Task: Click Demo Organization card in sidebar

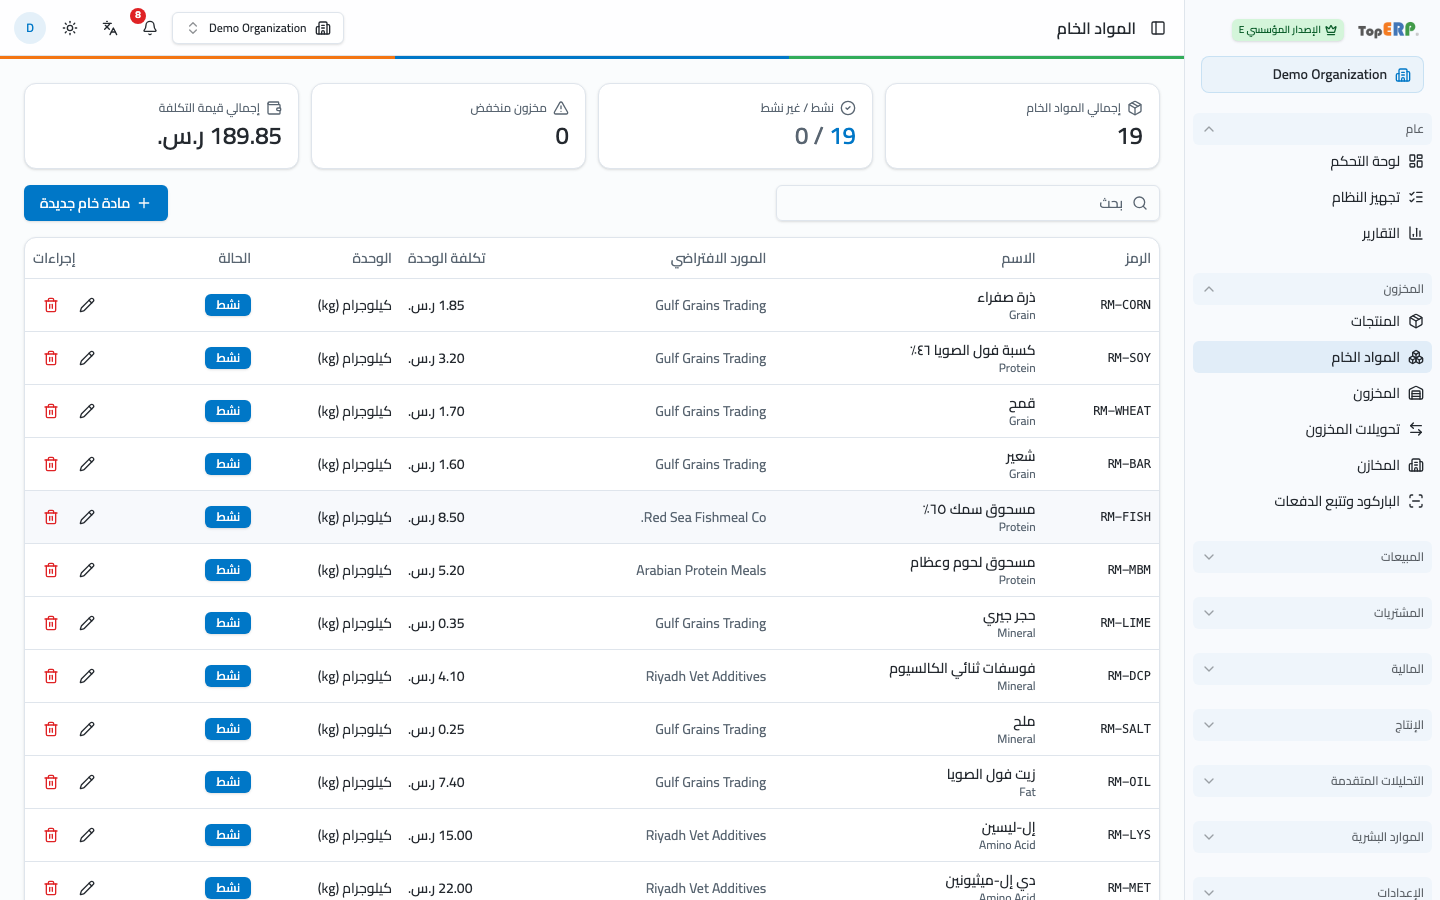Action: tap(1312, 75)
